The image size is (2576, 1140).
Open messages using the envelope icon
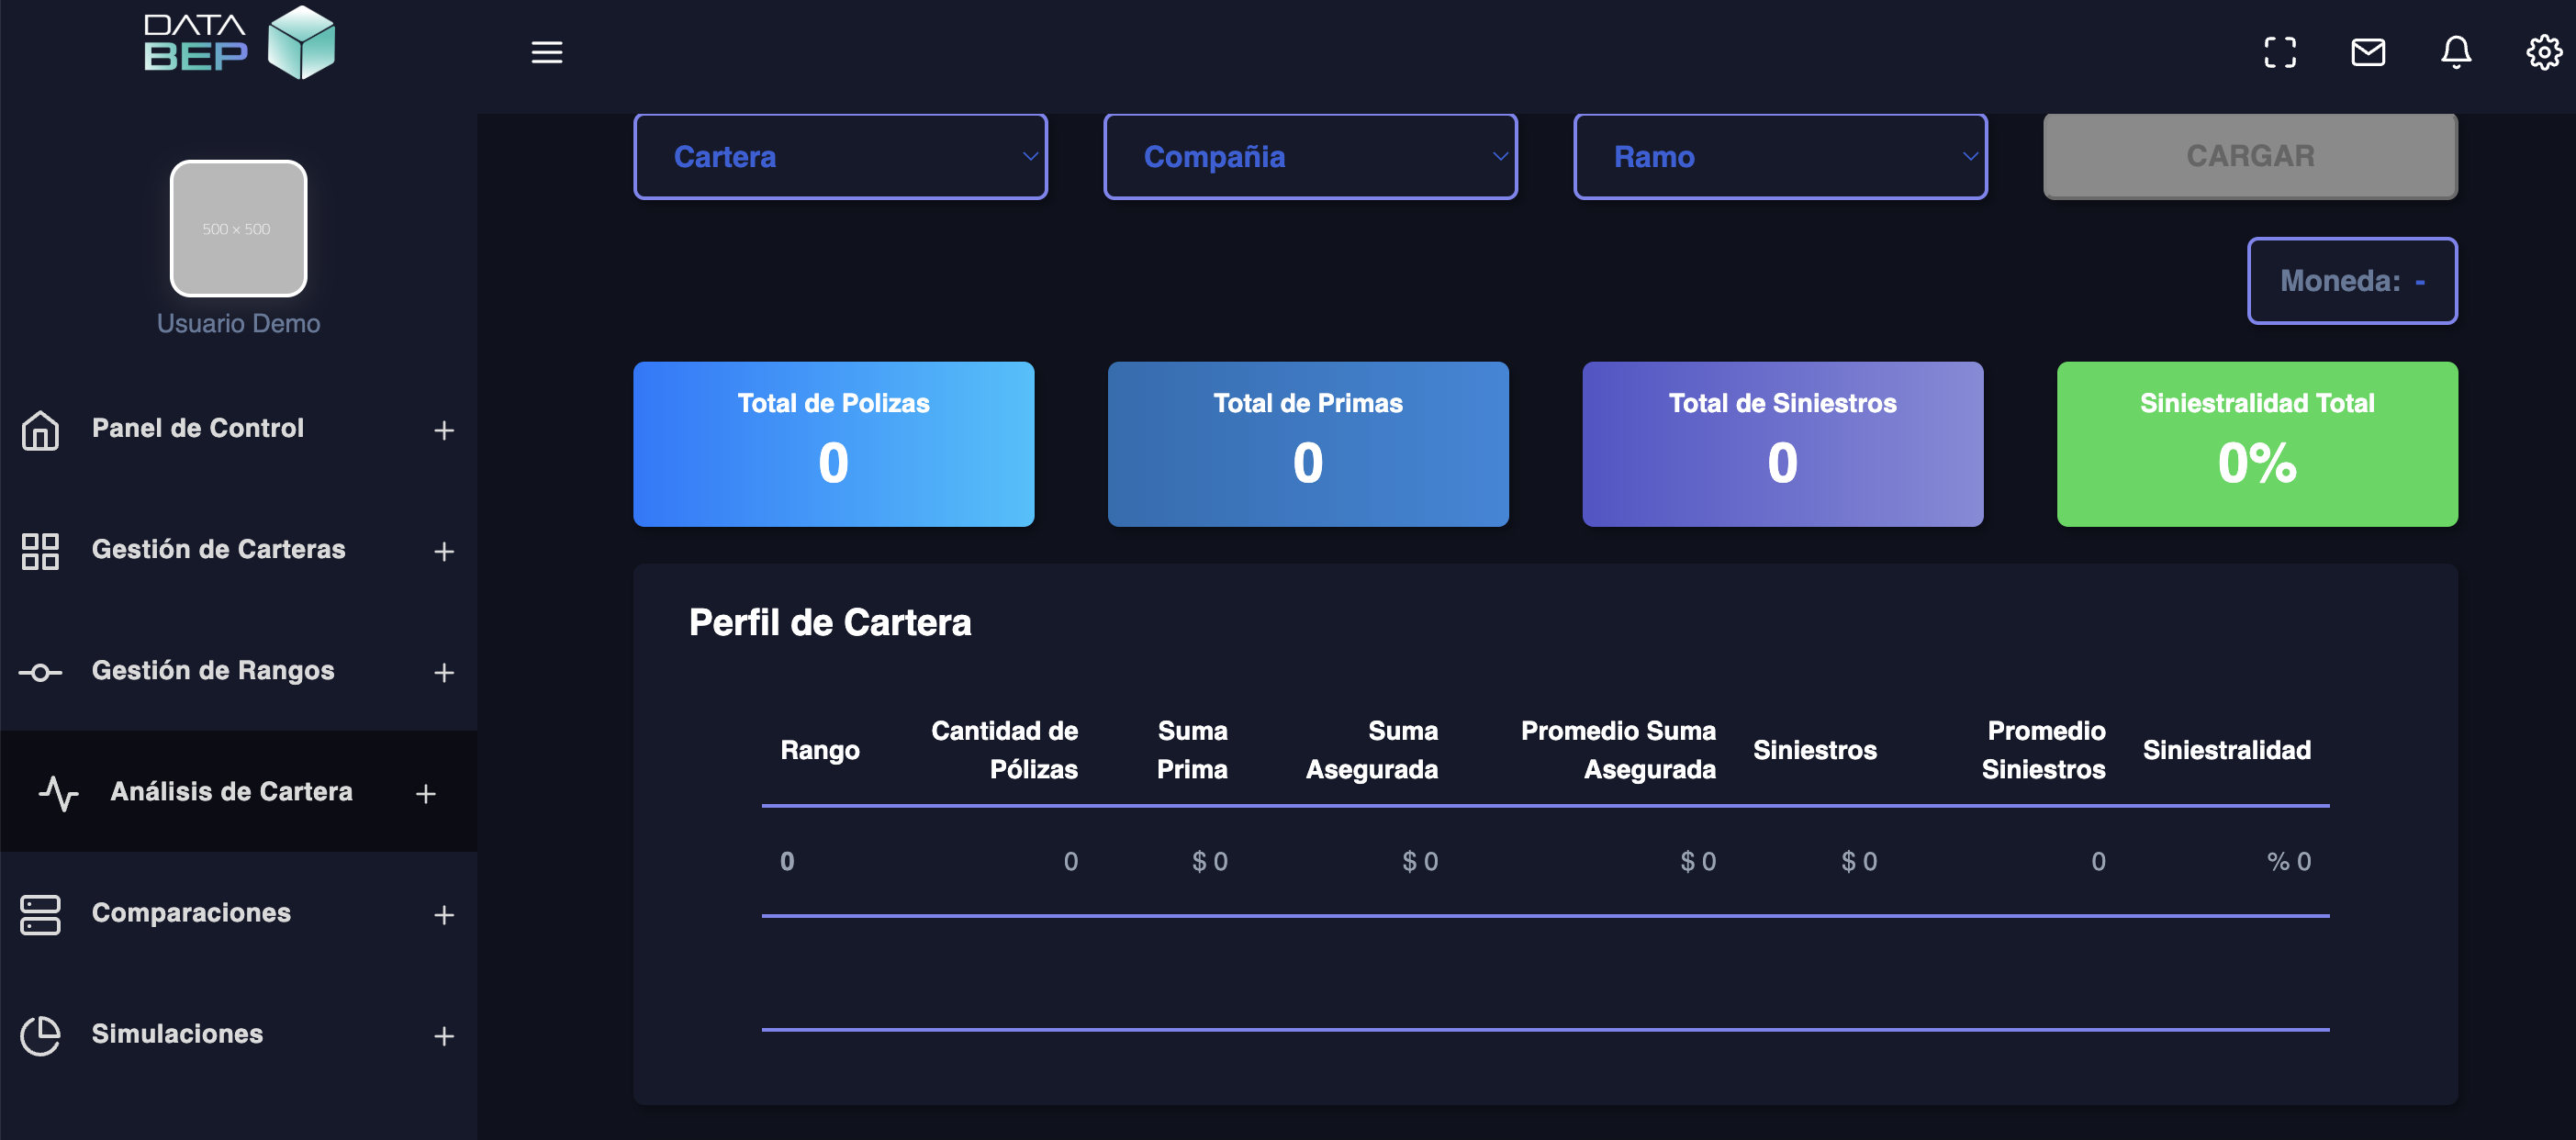[x=2368, y=52]
